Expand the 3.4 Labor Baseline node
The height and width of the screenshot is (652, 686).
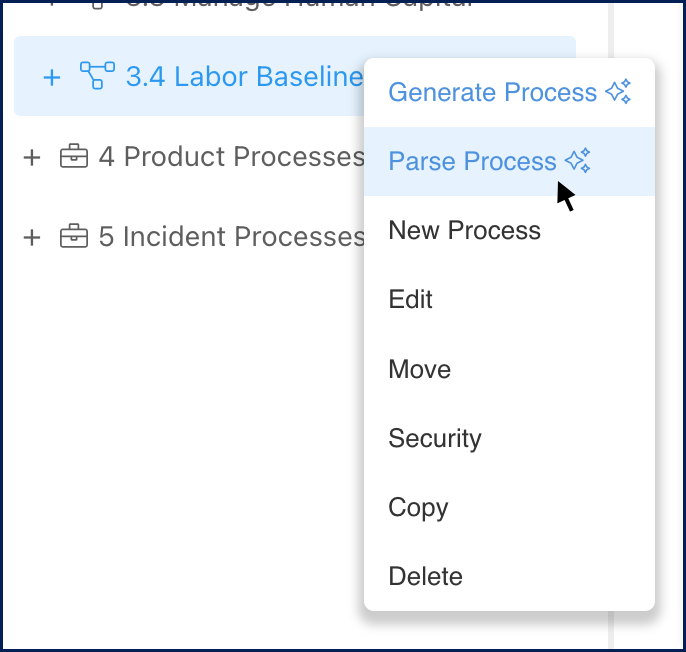(52, 77)
